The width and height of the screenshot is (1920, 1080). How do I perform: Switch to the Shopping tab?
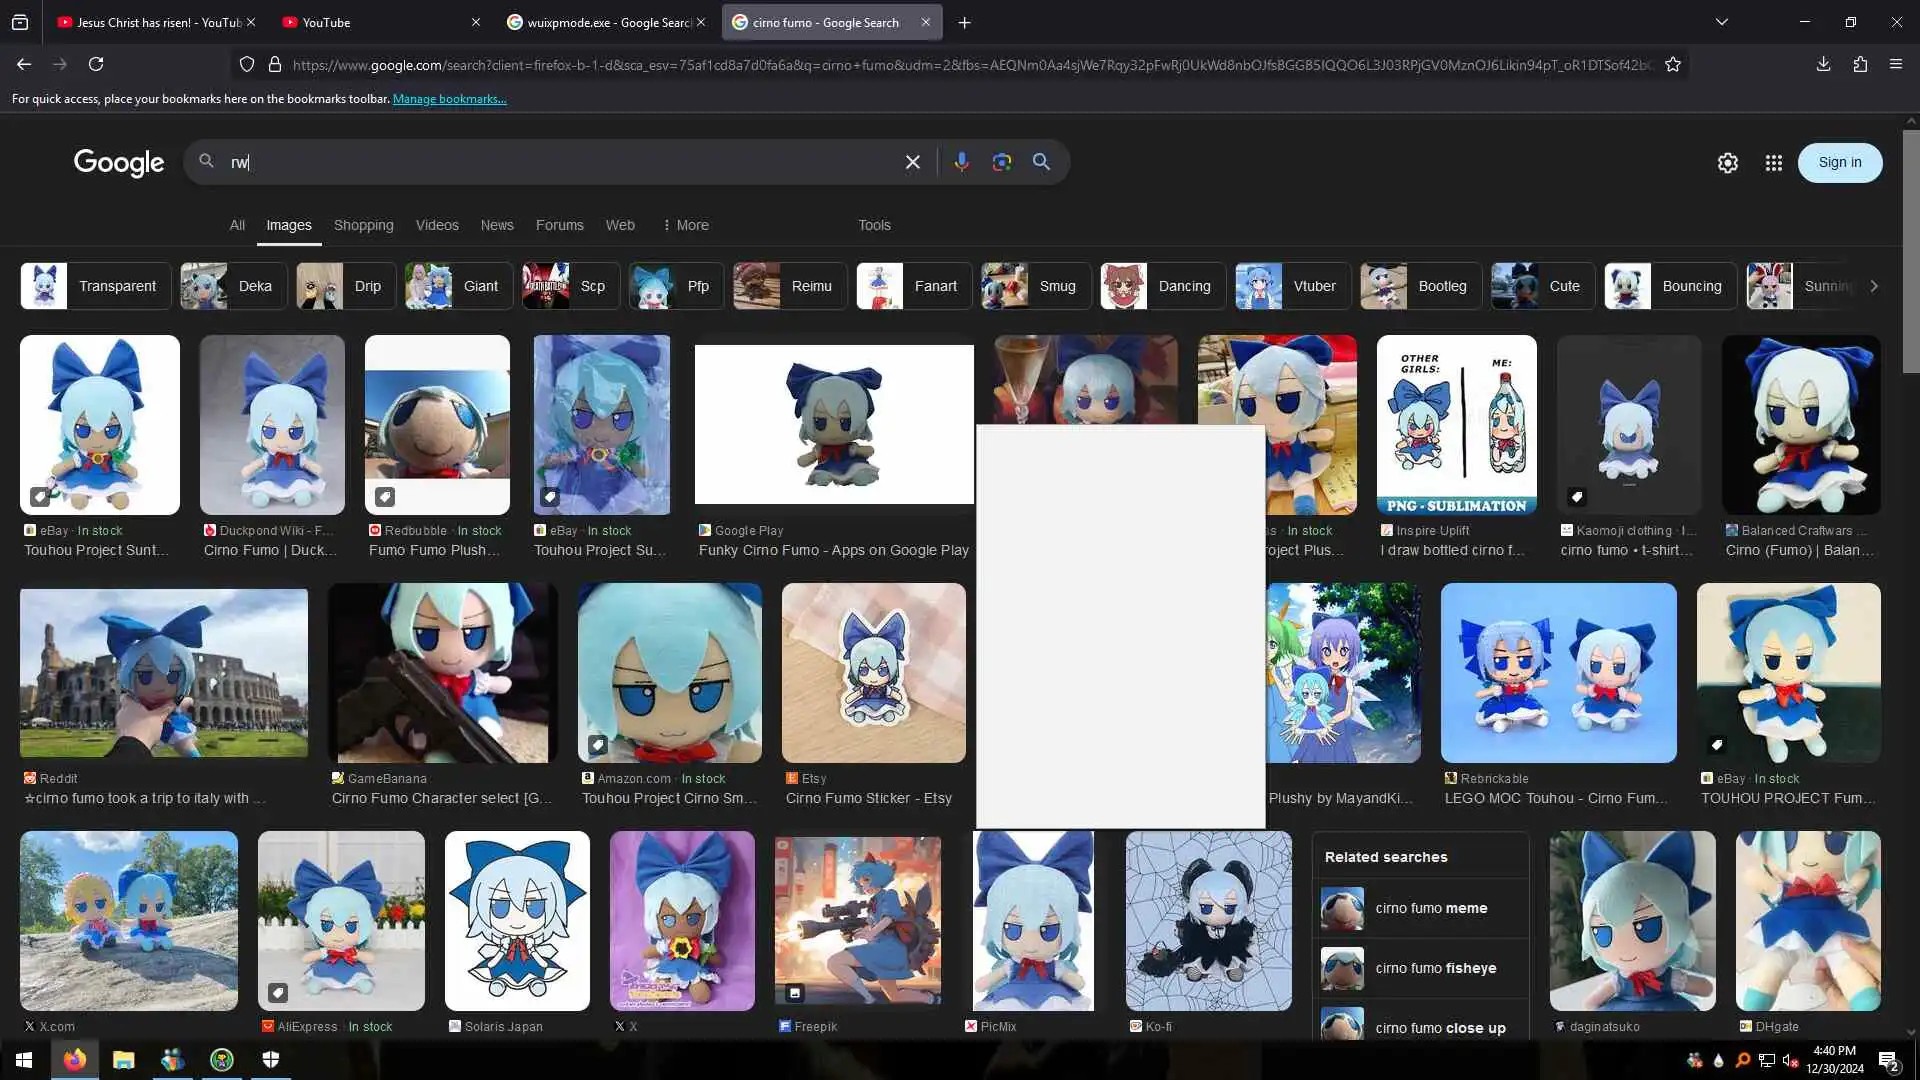pyautogui.click(x=363, y=225)
